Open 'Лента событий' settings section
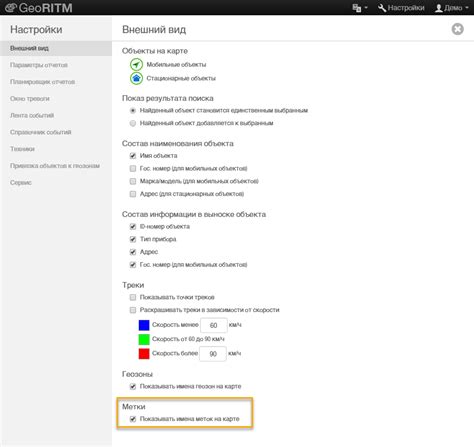The height and width of the screenshot is (447, 474). (x=32, y=115)
